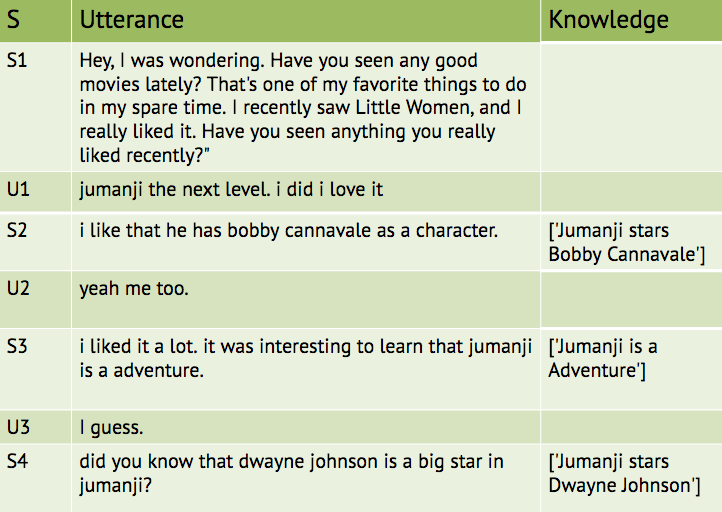
Task: Select the 'yeah me too.' utterance
Action: pos(134,288)
